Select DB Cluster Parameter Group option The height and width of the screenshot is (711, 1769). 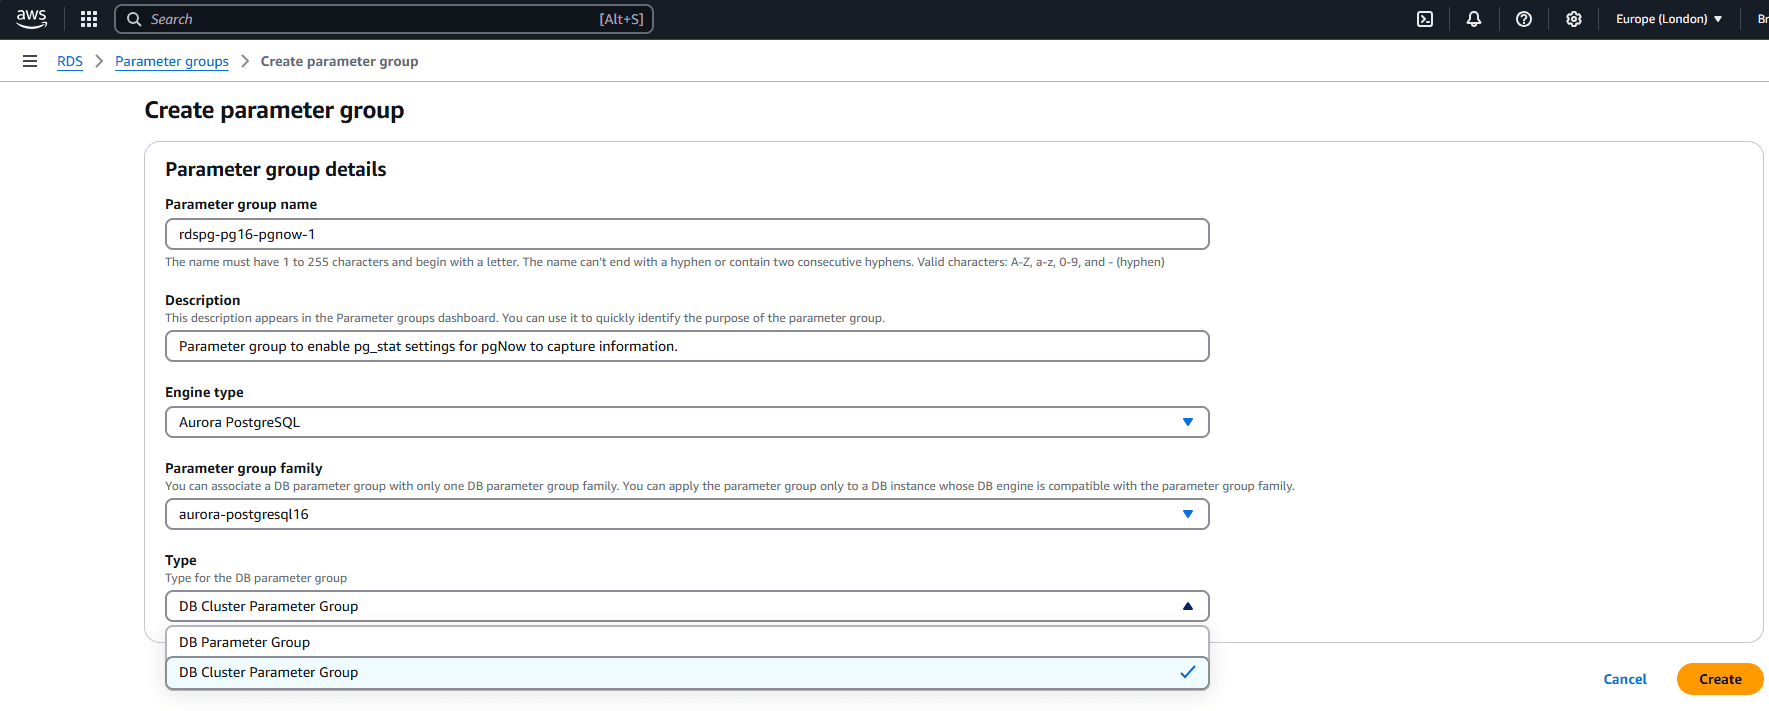687,672
